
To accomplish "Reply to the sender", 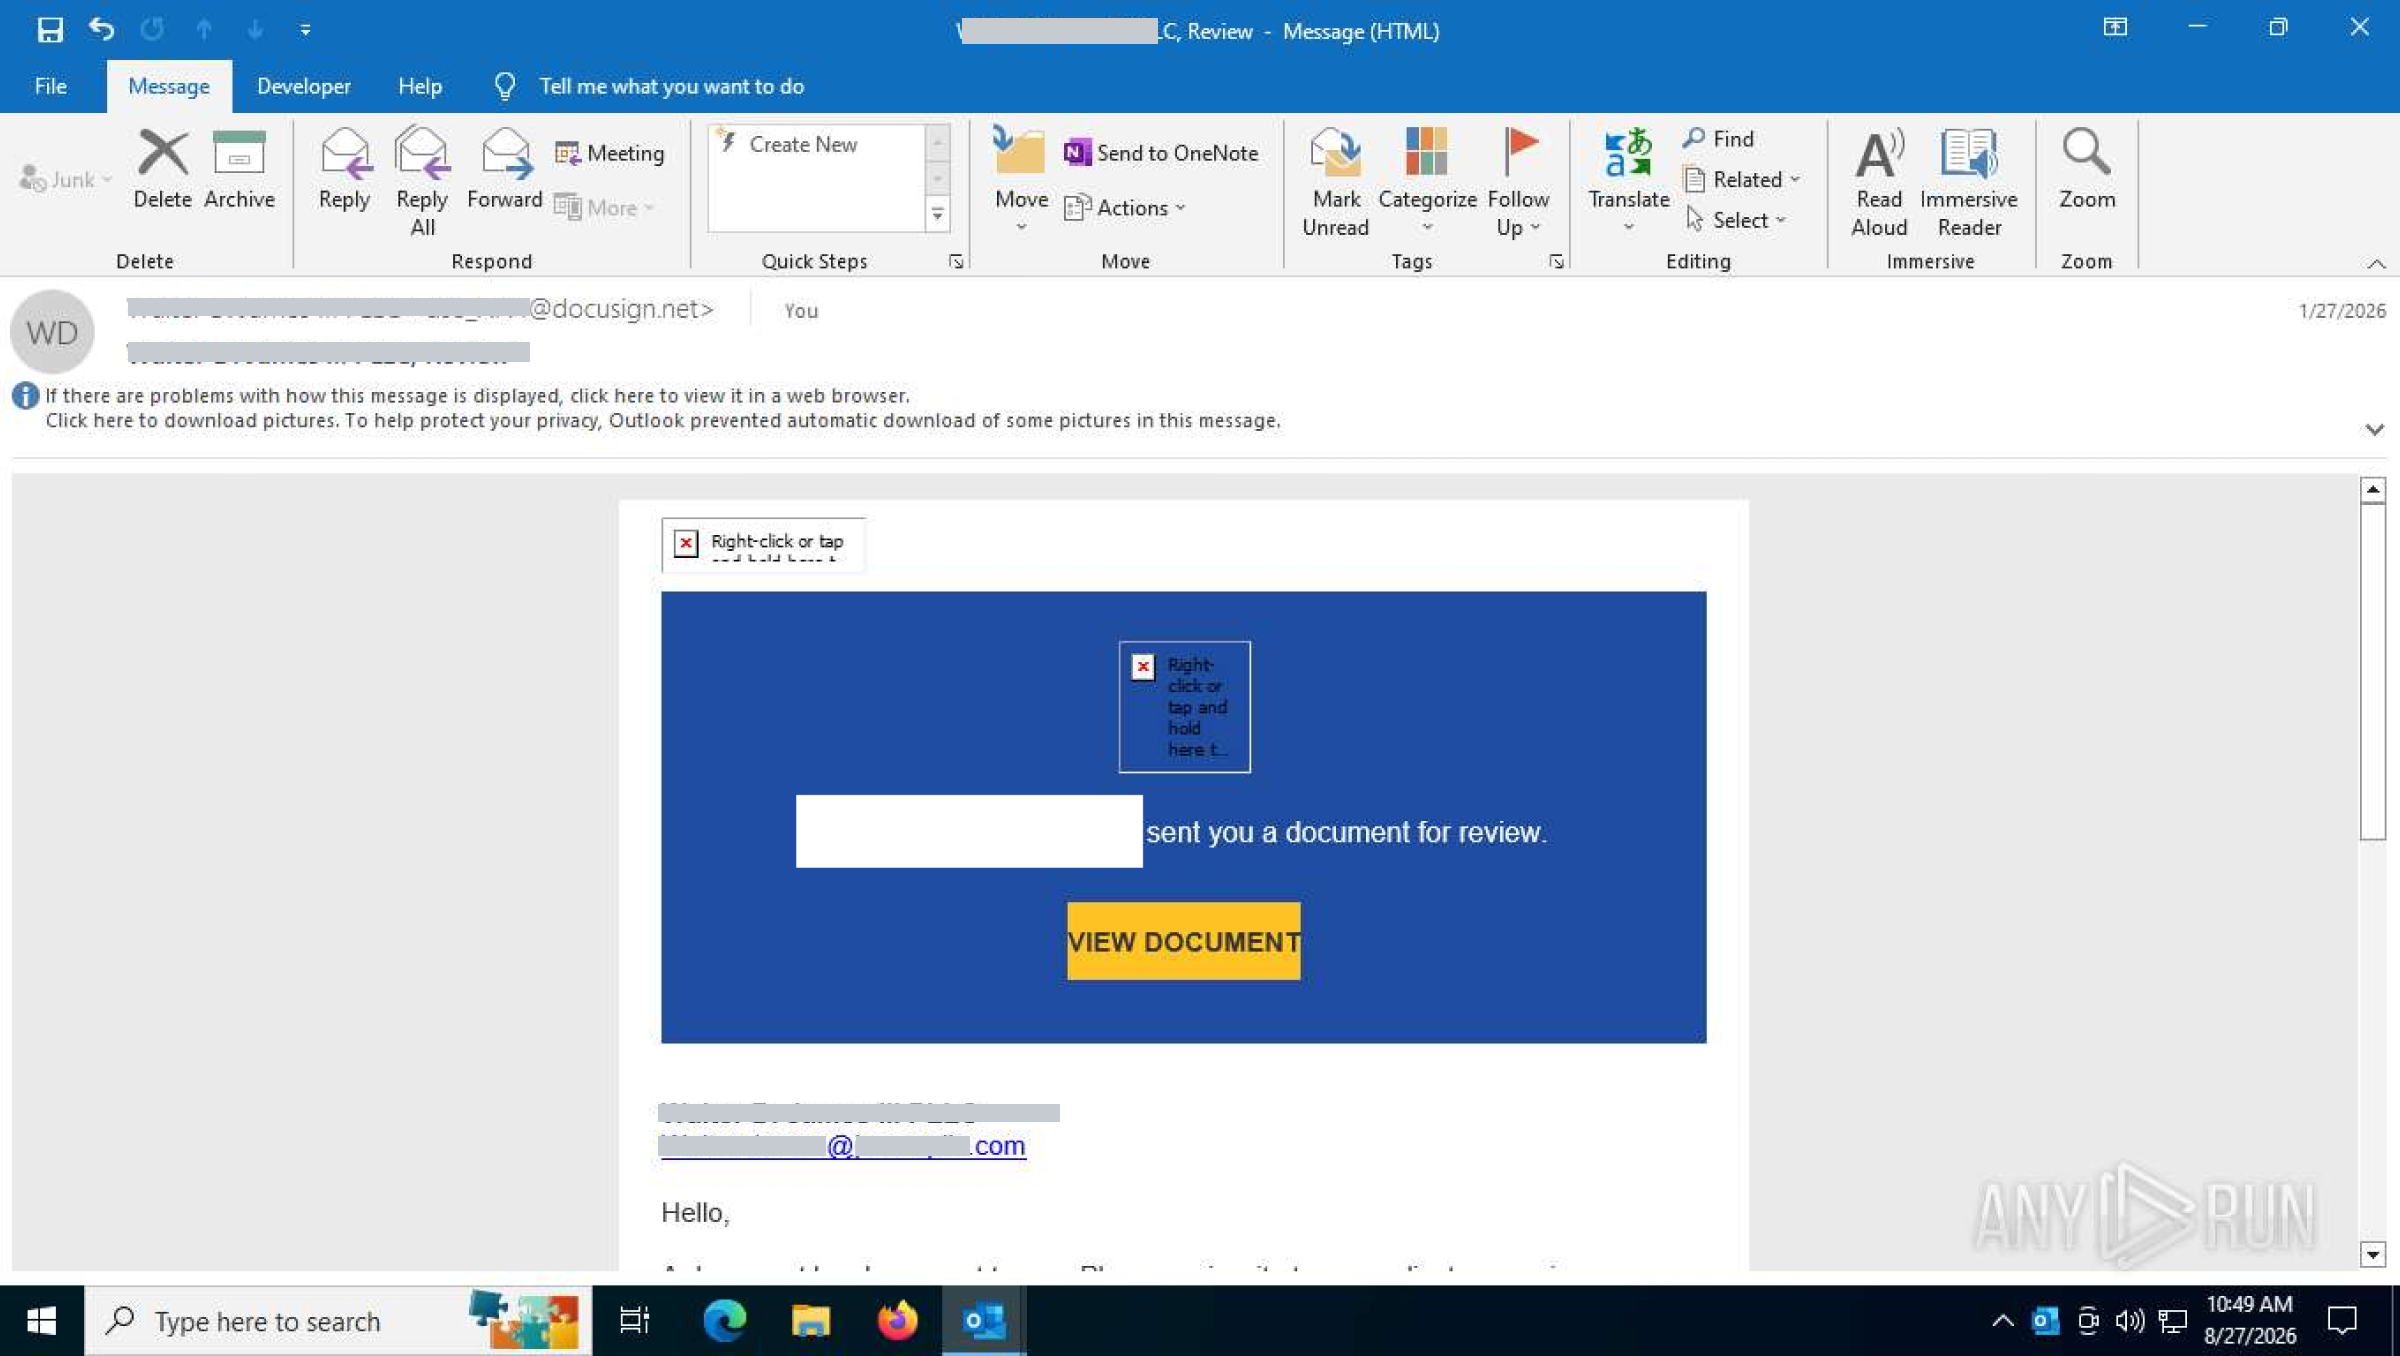I will [x=344, y=168].
